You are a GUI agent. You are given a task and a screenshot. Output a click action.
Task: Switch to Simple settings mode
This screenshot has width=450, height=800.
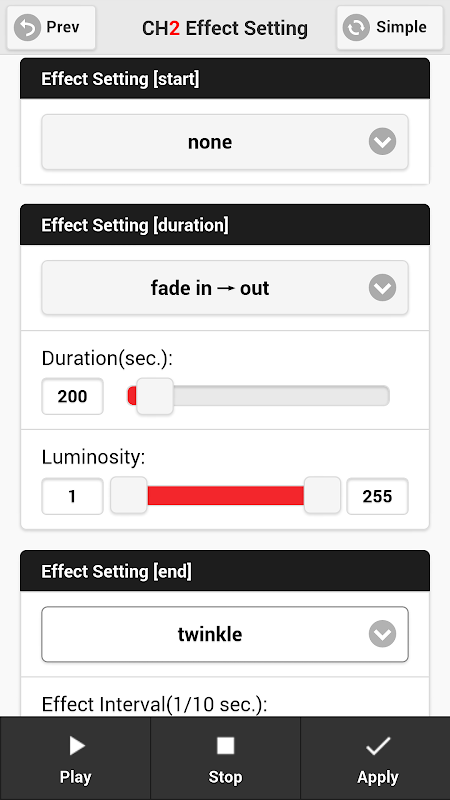tap(390, 28)
